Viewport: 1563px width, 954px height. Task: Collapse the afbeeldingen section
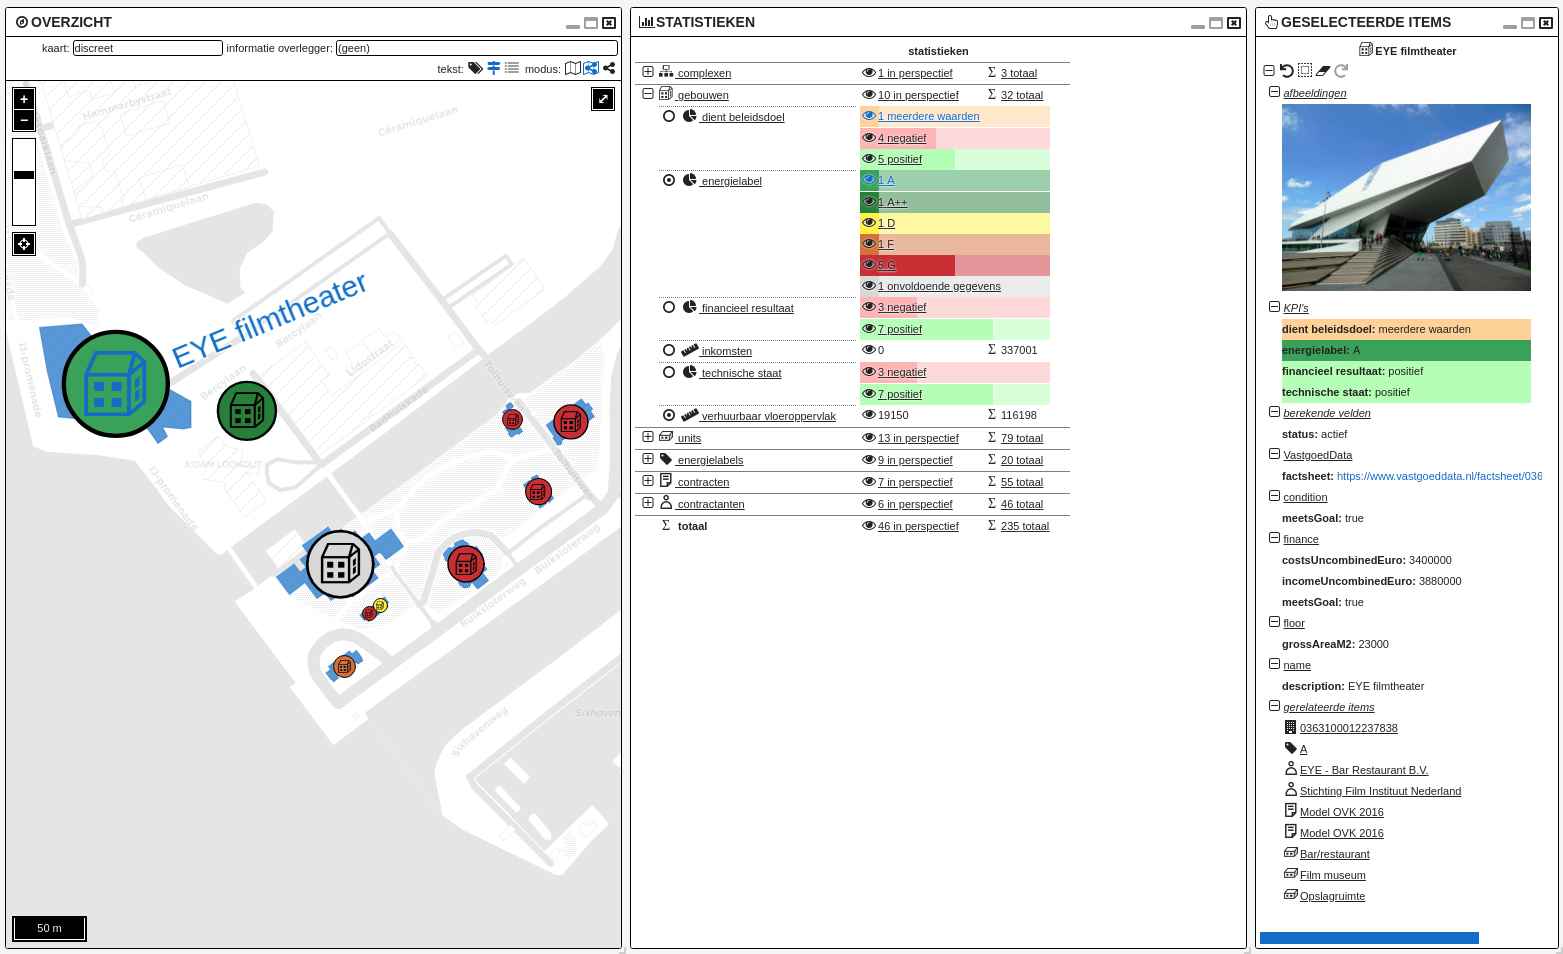tap(1274, 92)
